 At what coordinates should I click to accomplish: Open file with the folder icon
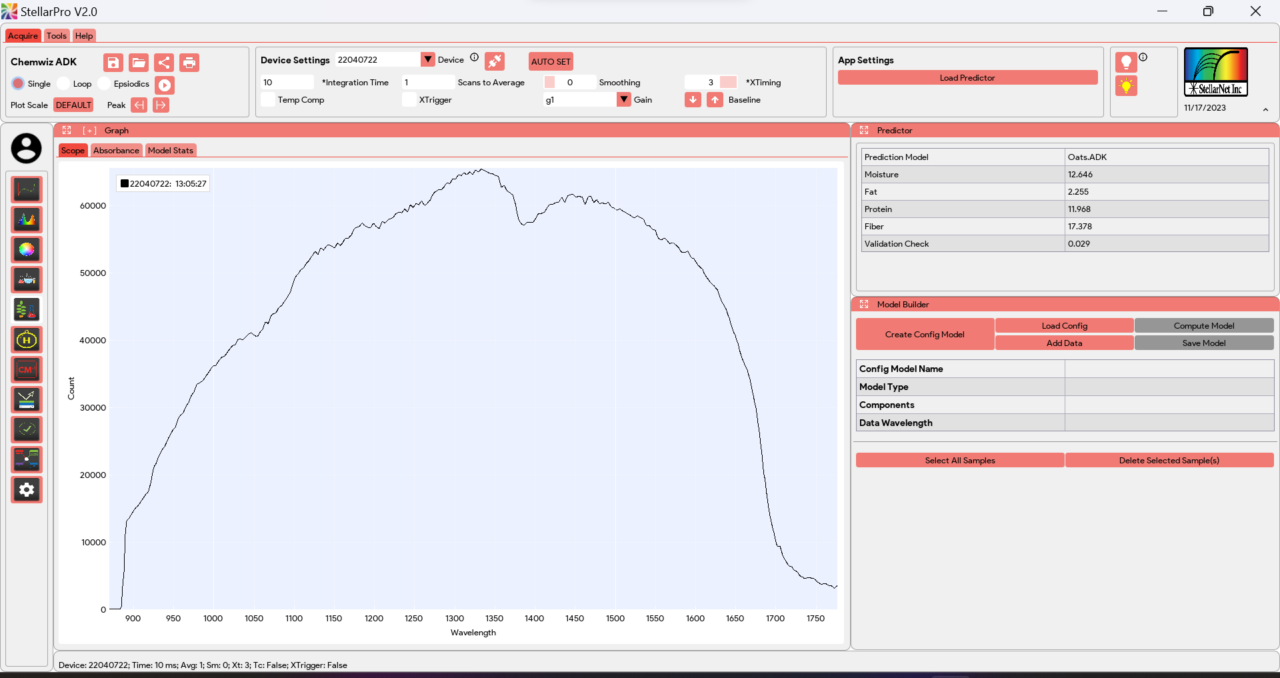[x=138, y=62]
